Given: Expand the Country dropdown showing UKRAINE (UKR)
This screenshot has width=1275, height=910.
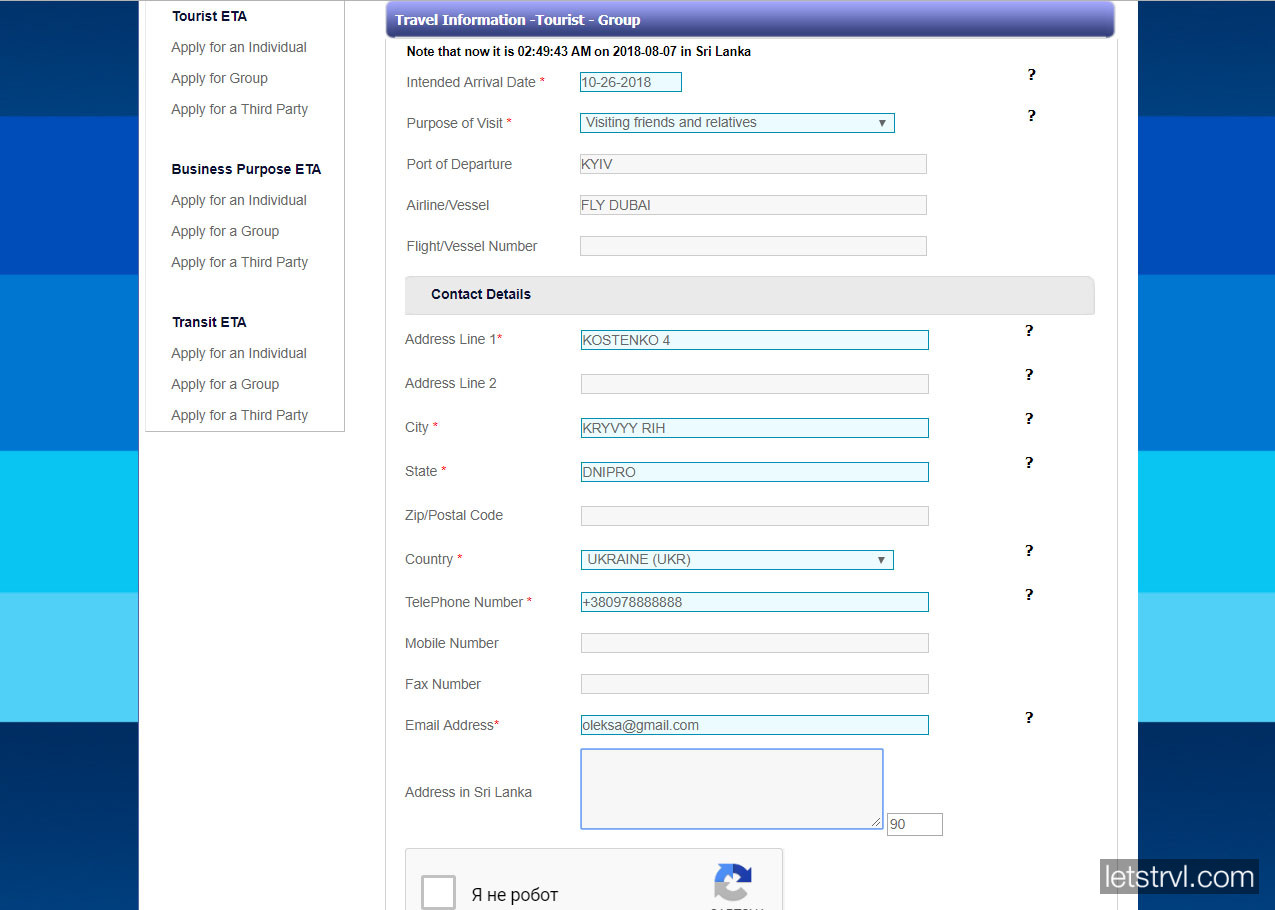Looking at the screenshot, I should pos(737,560).
